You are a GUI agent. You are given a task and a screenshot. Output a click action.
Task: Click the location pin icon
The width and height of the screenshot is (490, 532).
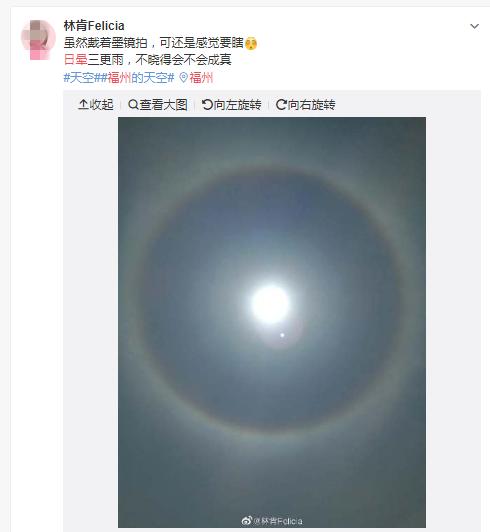[x=183, y=78]
